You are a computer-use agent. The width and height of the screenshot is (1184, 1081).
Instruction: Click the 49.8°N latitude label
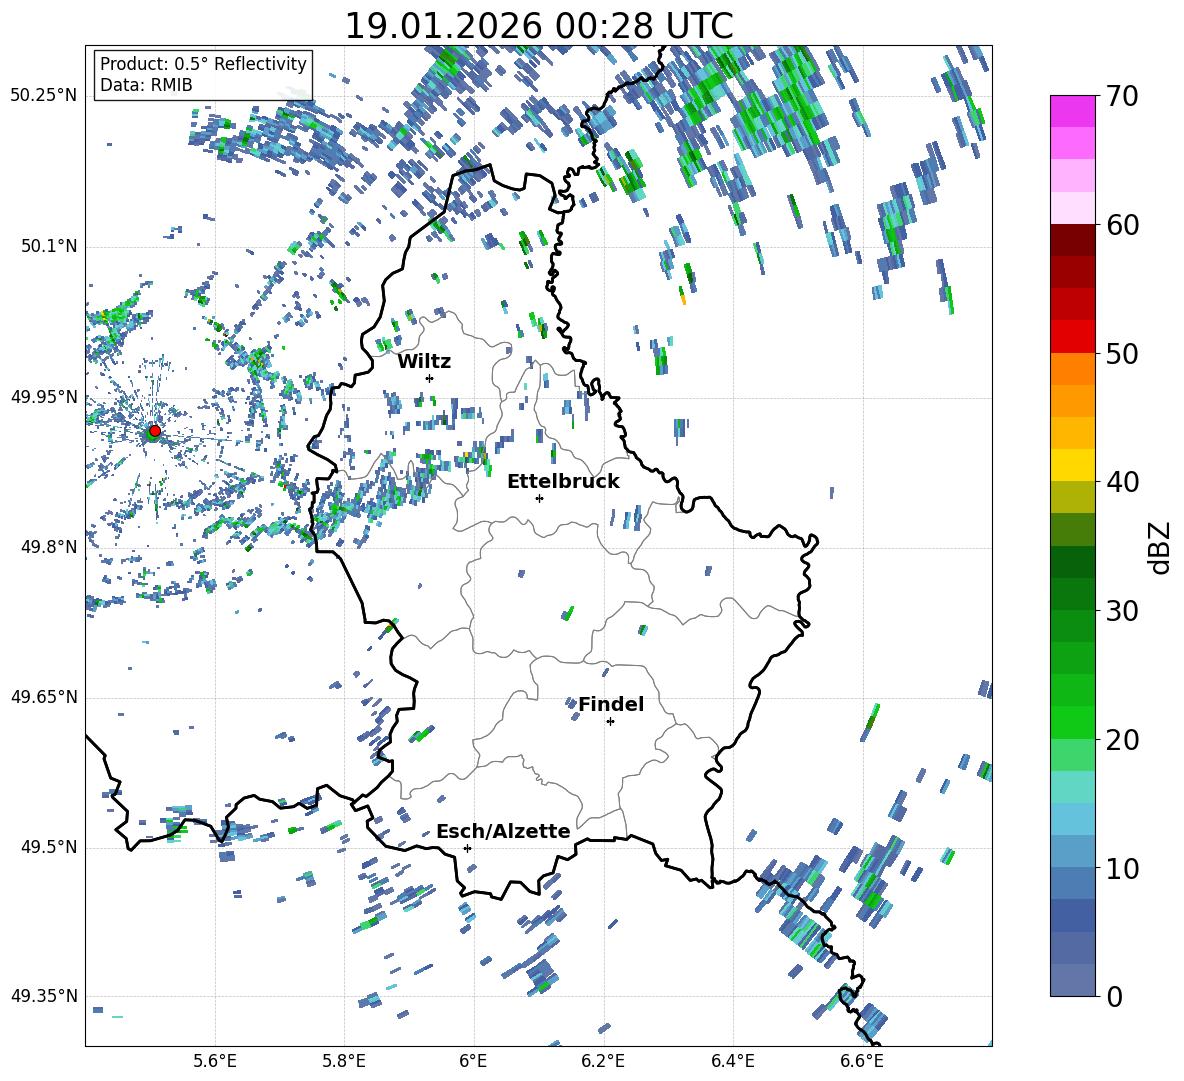[x=48, y=547]
